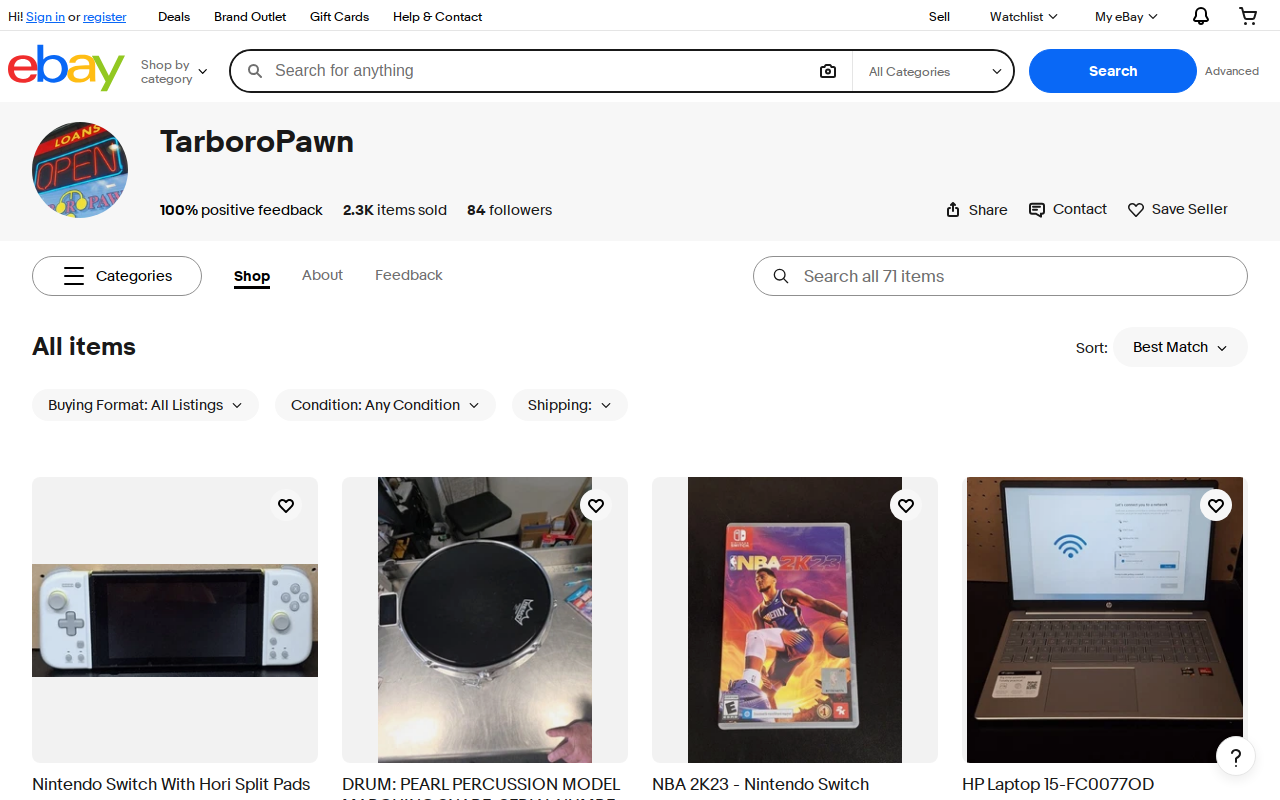Open the help question mark button
Screen dimensions: 1280x800
click(1236, 757)
